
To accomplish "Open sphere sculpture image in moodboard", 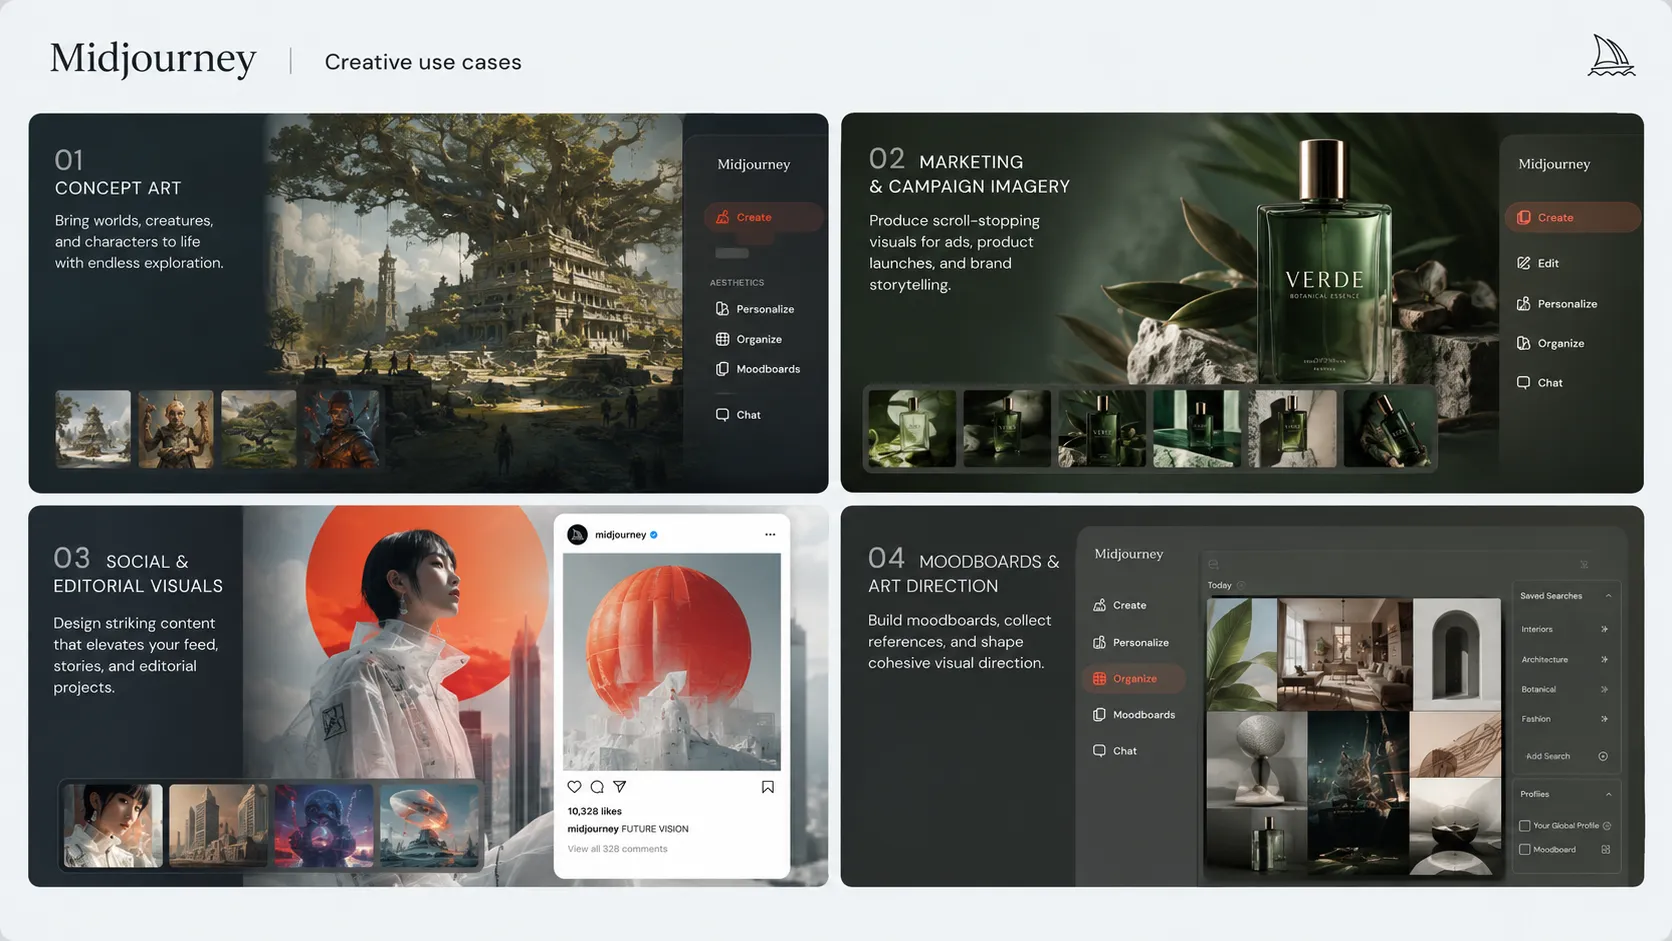I will tap(1257, 759).
